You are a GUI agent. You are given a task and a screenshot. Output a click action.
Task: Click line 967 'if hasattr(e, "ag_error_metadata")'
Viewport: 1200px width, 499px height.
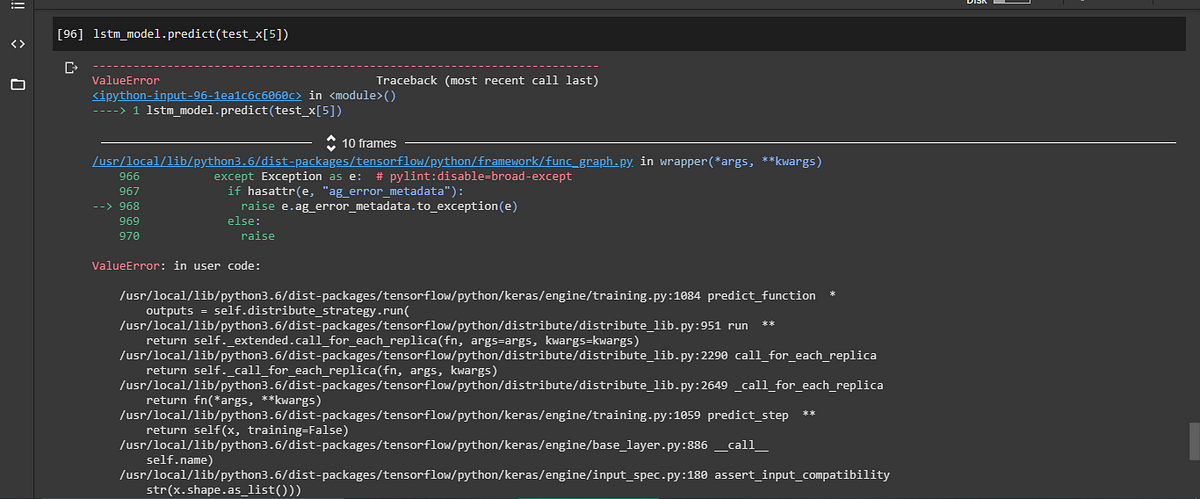pyautogui.click(x=290, y=191)
